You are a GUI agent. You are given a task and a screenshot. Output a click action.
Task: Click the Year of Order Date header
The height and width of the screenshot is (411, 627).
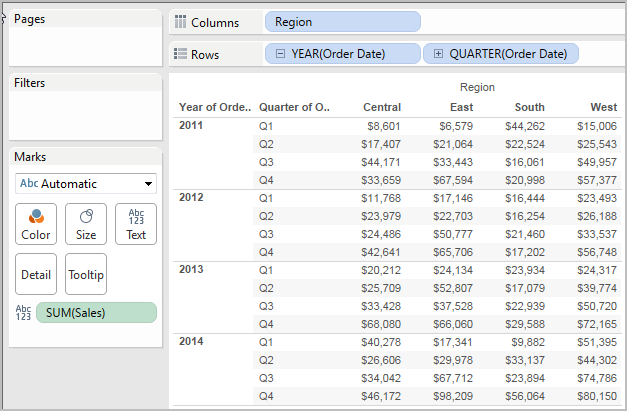pos(215,107)
